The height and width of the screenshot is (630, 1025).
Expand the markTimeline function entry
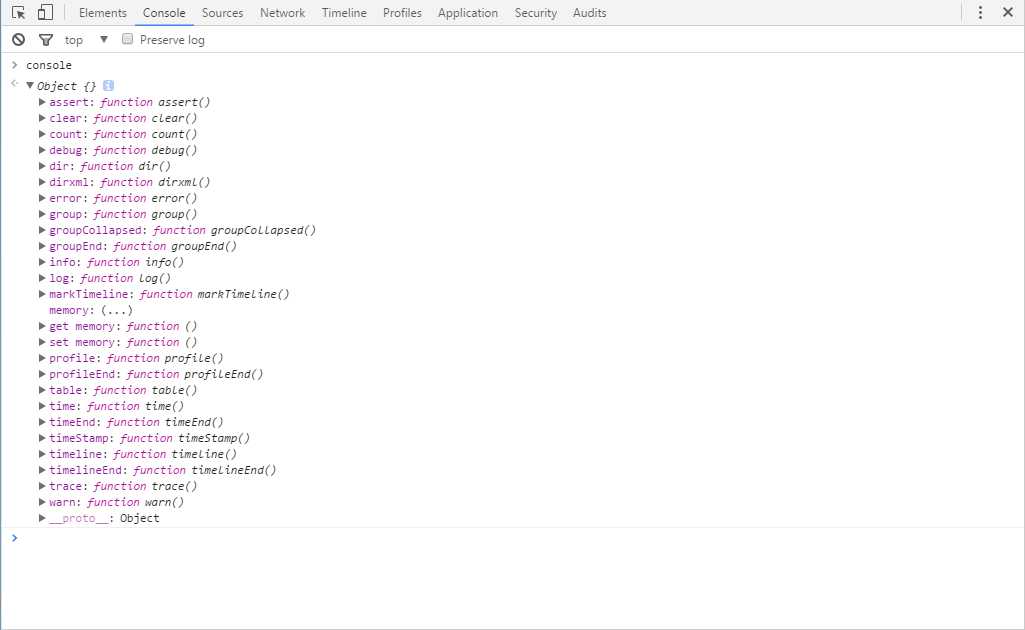[x=42, y=294]
